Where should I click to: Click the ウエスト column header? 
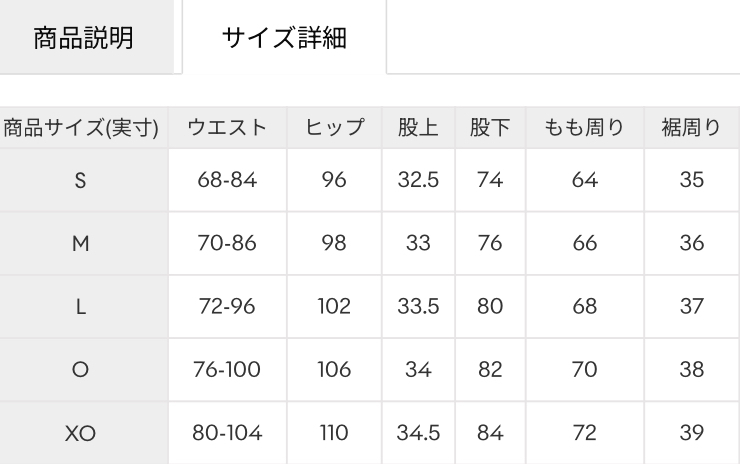coord(227,128)
